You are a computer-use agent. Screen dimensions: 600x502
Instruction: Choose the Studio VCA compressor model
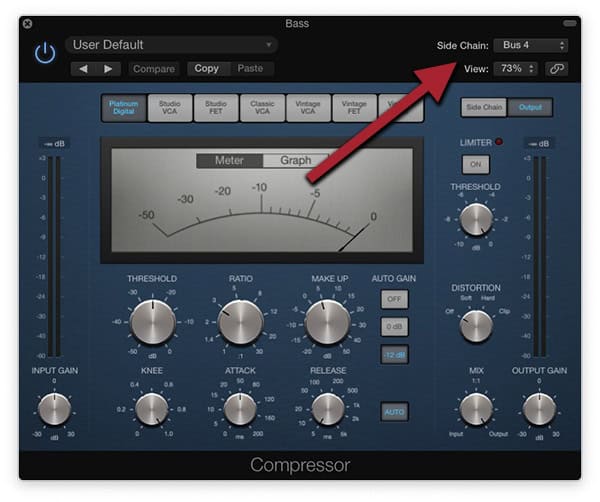coord(169,108)
